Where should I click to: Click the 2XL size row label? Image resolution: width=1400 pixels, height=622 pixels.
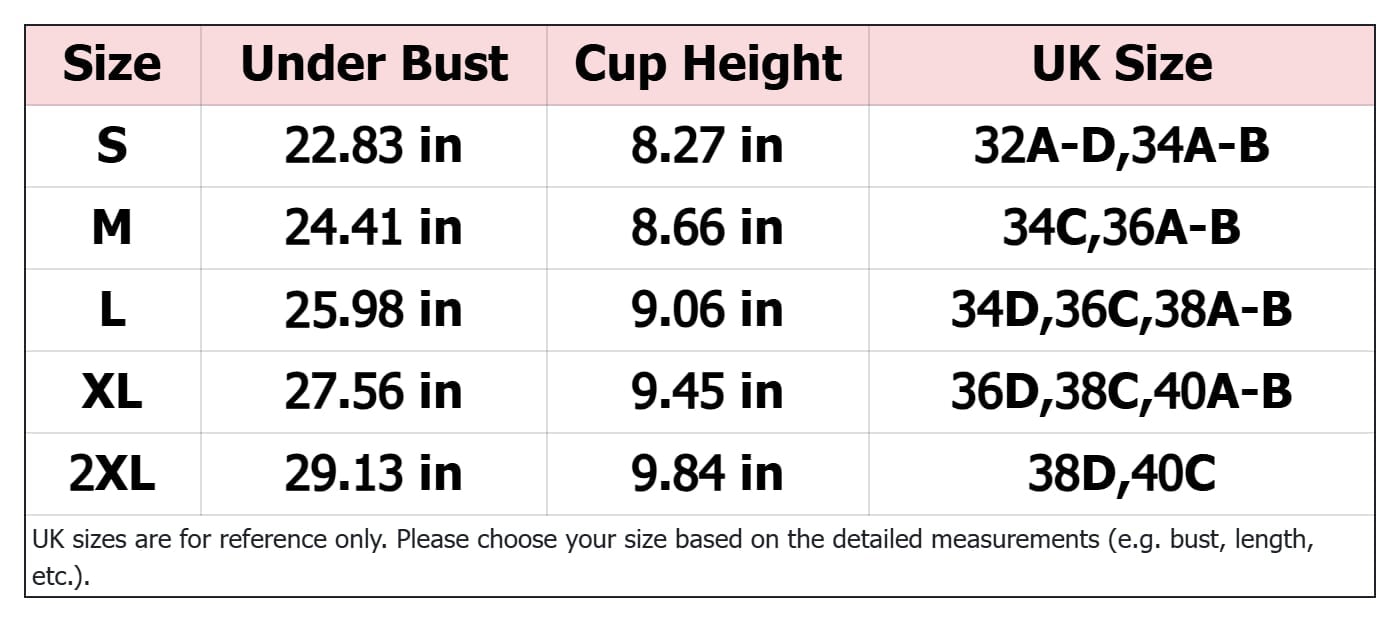click(x=113, y=474)
